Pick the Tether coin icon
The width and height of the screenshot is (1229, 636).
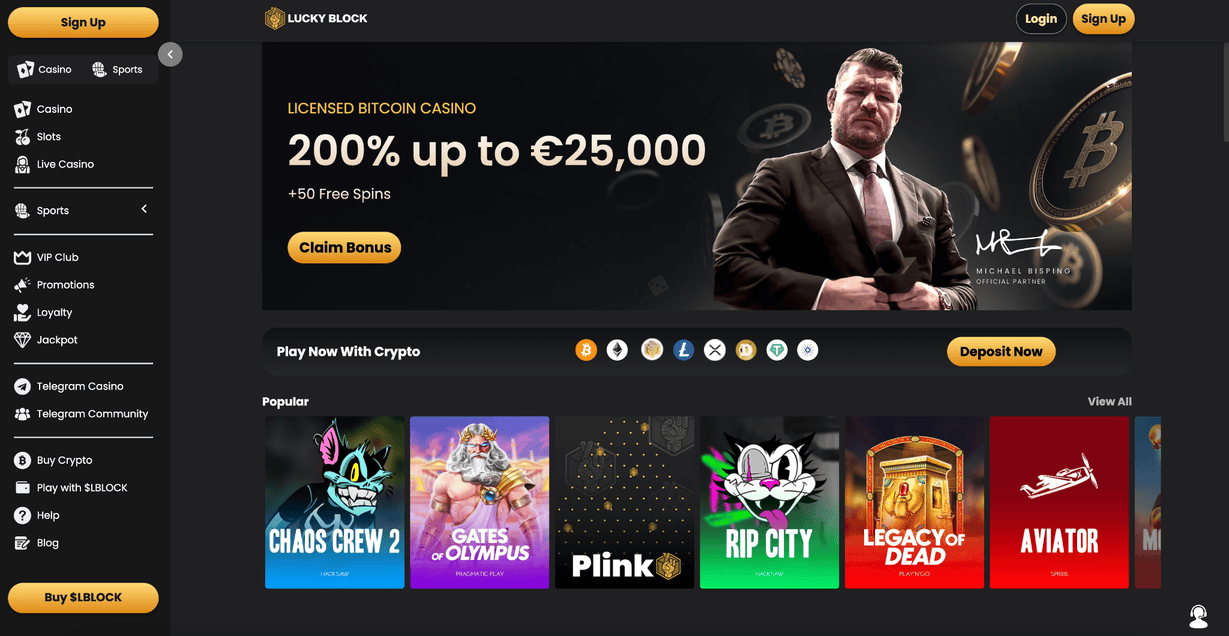point(777,350)
